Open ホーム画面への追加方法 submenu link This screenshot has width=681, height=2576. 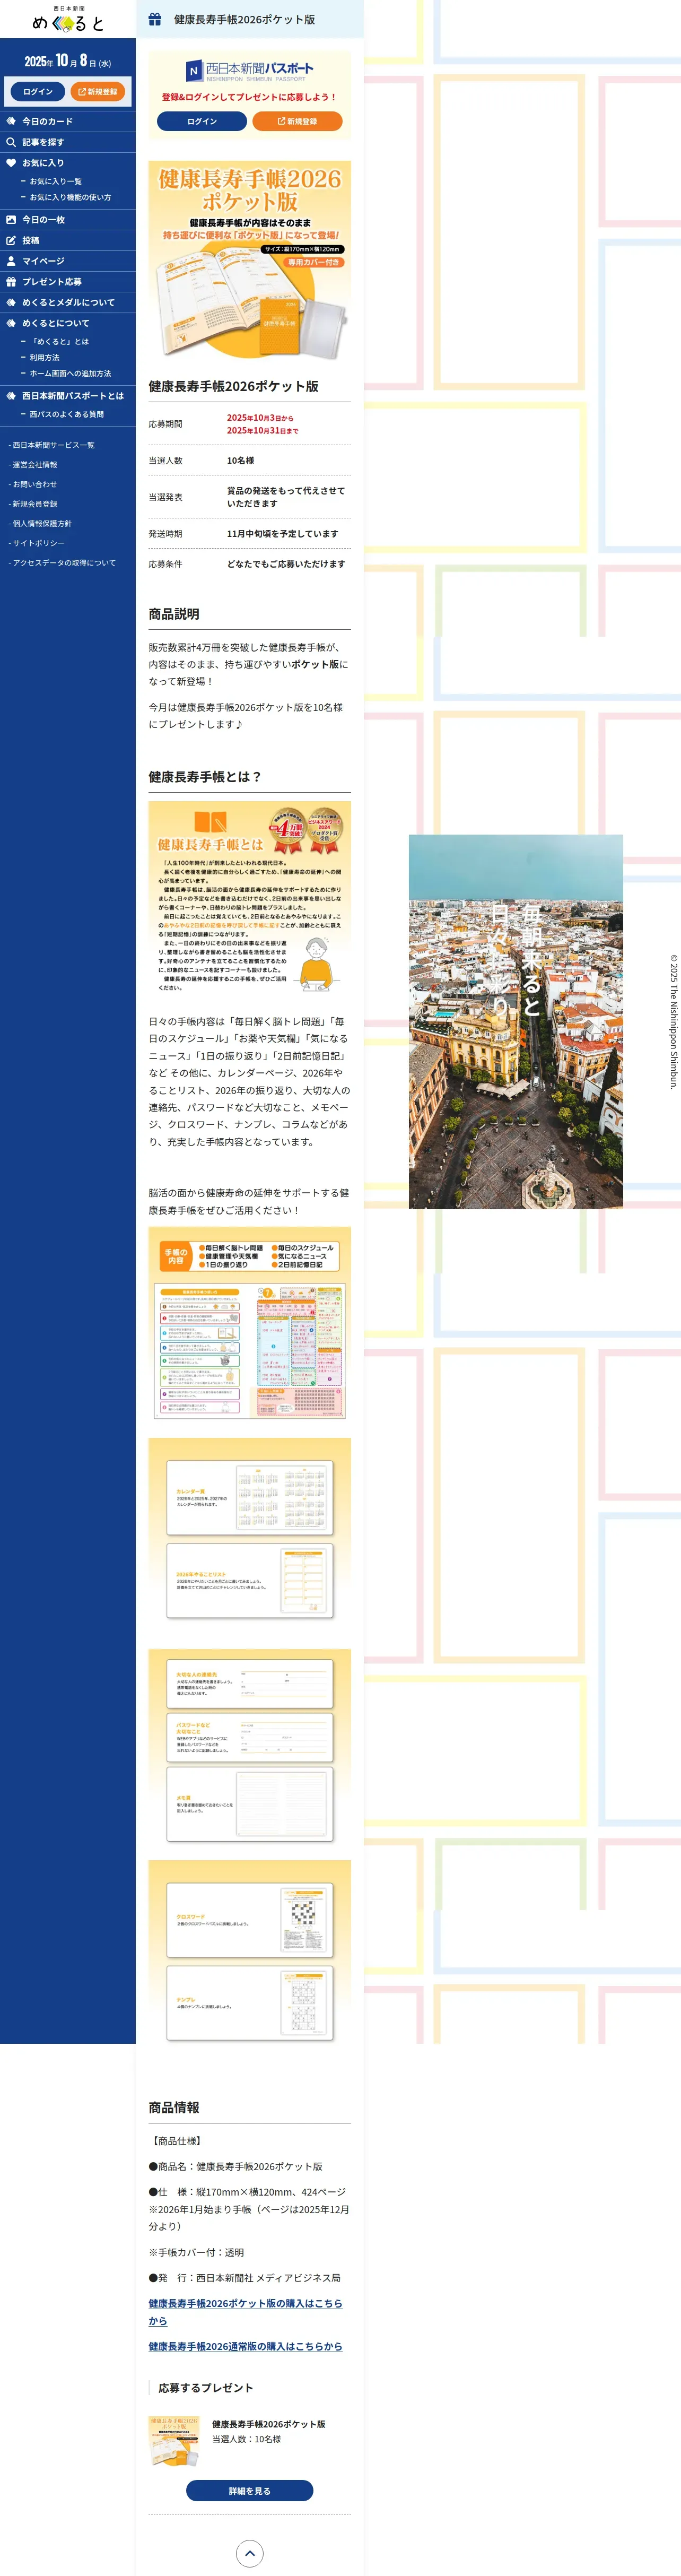click(70, 373)
